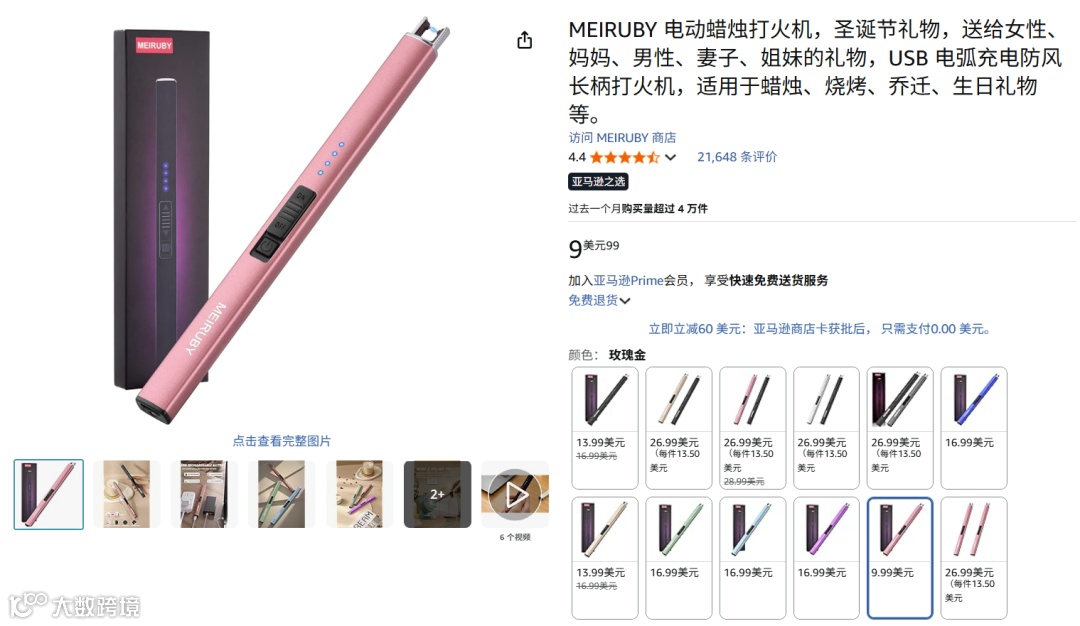Click the 亚马逊之选 Amazon's Choice badge
Screen dimensions: 1080x626
click(598, 182)
